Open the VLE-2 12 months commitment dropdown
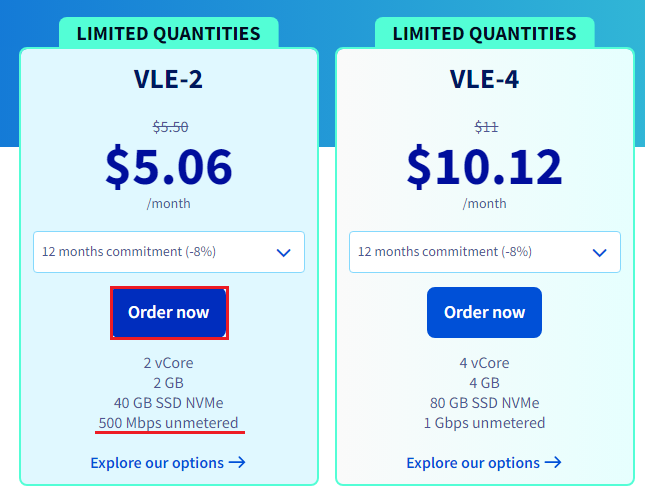Viewport: 645px width, 496px height. [168, 252]
